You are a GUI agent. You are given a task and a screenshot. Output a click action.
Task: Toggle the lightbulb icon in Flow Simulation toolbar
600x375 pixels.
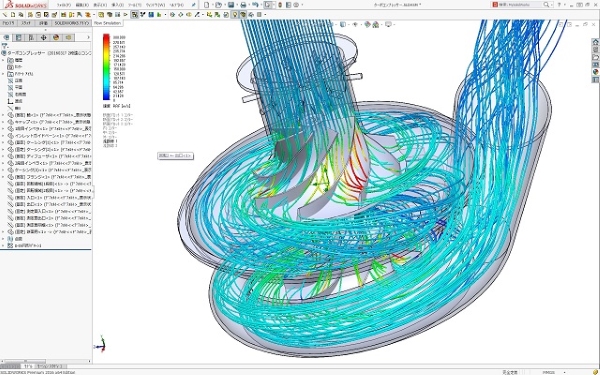click(235, 15)
